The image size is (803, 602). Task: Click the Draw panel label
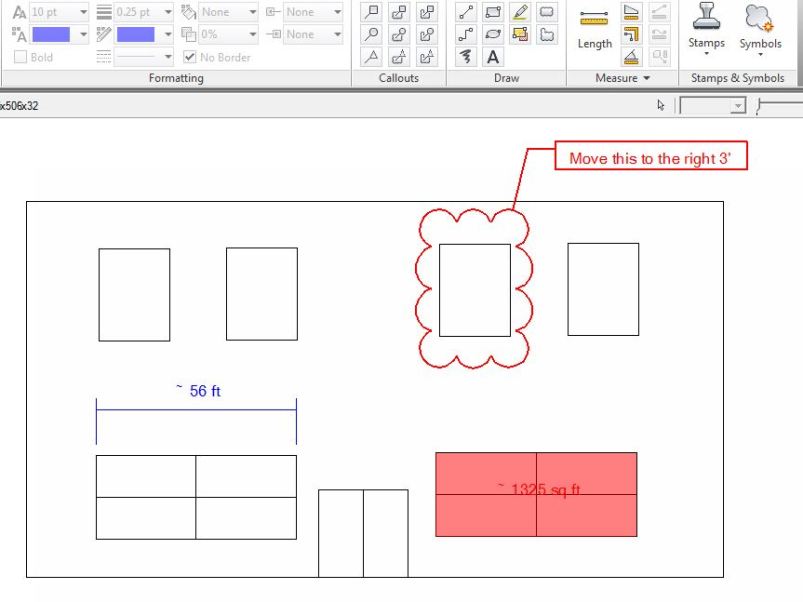(x=506, y=78)
